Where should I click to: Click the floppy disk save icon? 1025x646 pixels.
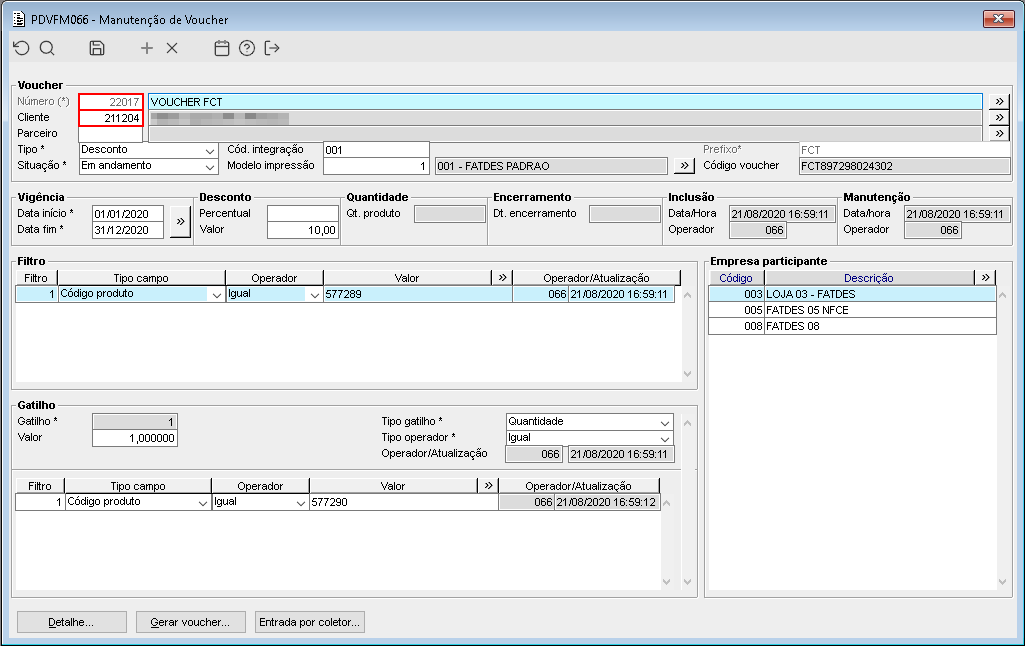point(97,48)
